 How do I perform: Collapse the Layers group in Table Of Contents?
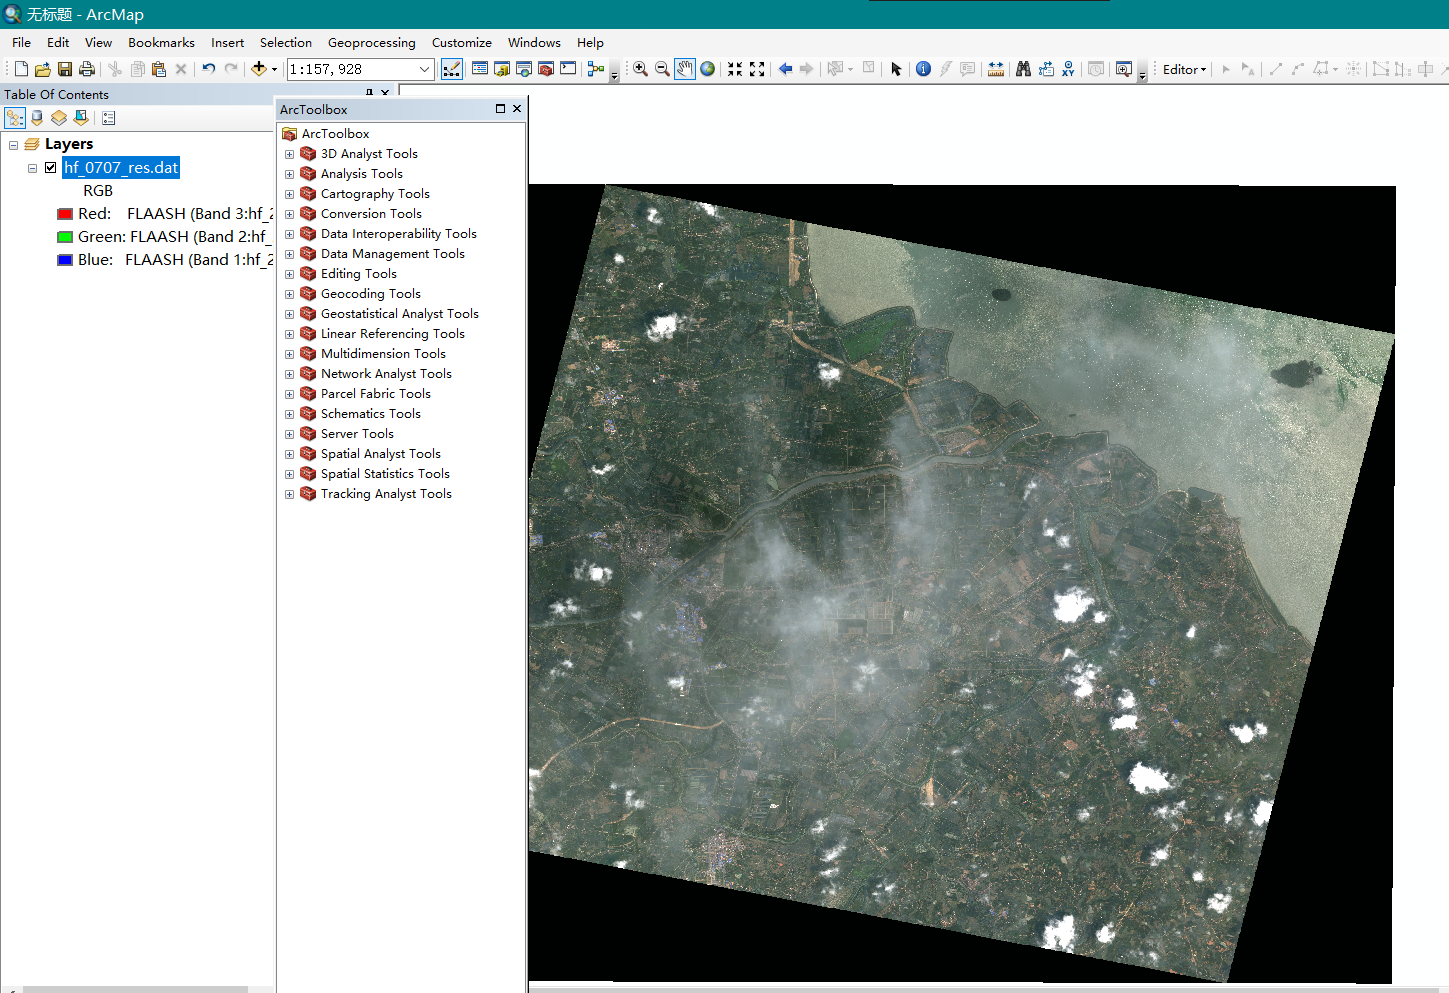pos(14,143)
